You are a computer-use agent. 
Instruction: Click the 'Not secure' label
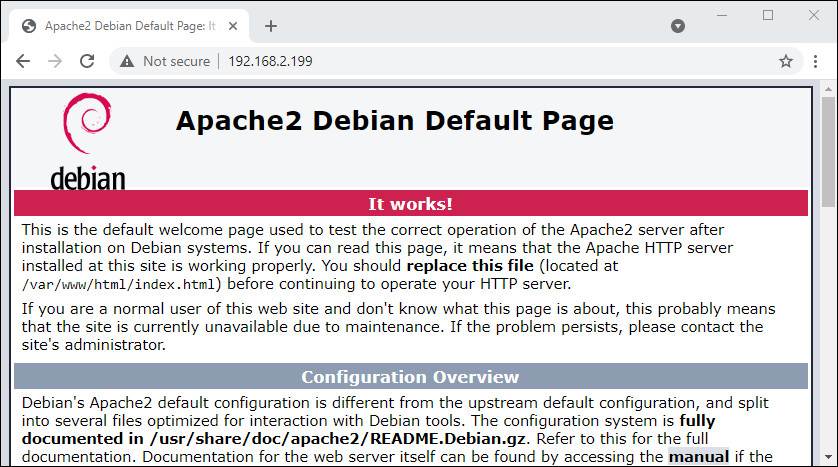tap(176, 61)
